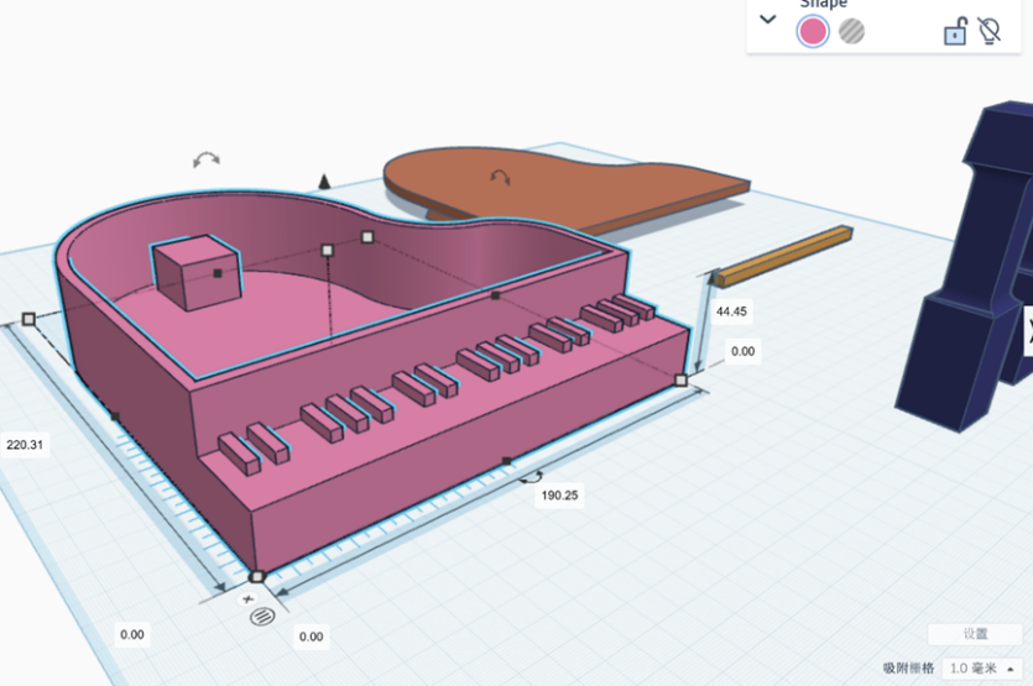The width and height of the screenshot is (1033, 686).
Task: Click the rotation arrow above the piano
Action: [206, 159]
